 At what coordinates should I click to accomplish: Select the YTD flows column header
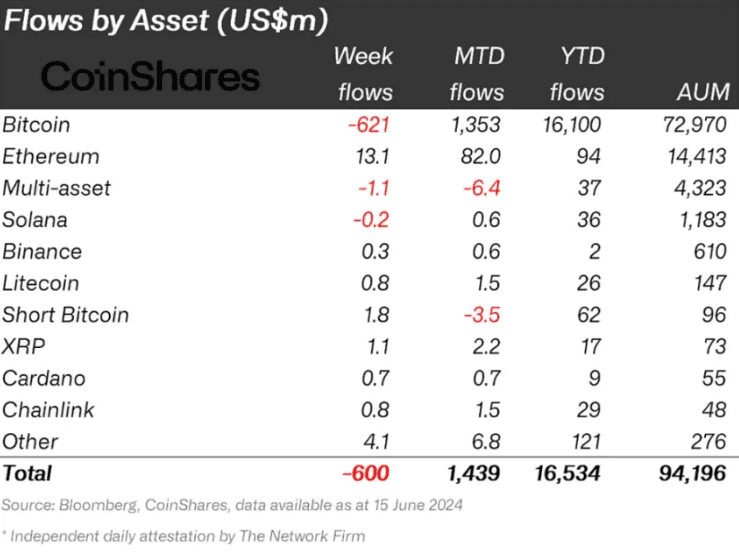point(577,73)
